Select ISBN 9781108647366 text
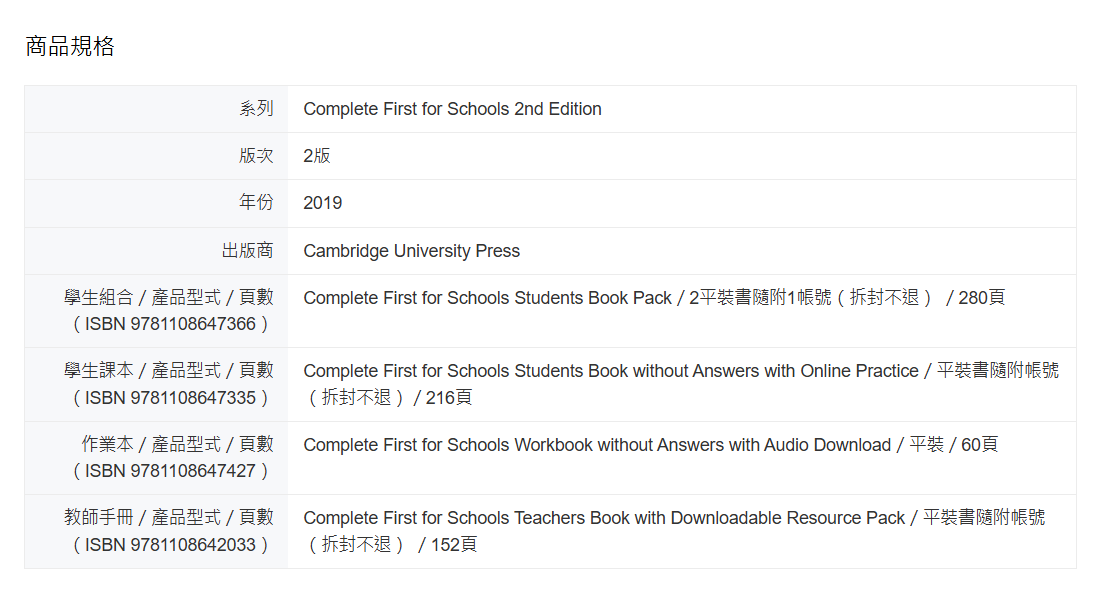The image size is (1104, 590). pyautogui.click(x=170, y=324)
